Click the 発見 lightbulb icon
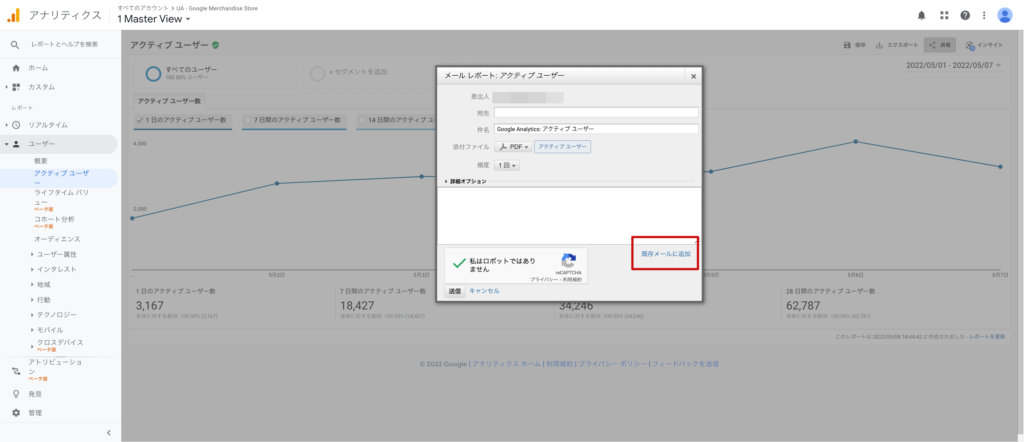The height and width of the screenshot is (442, 1024). 16,394
